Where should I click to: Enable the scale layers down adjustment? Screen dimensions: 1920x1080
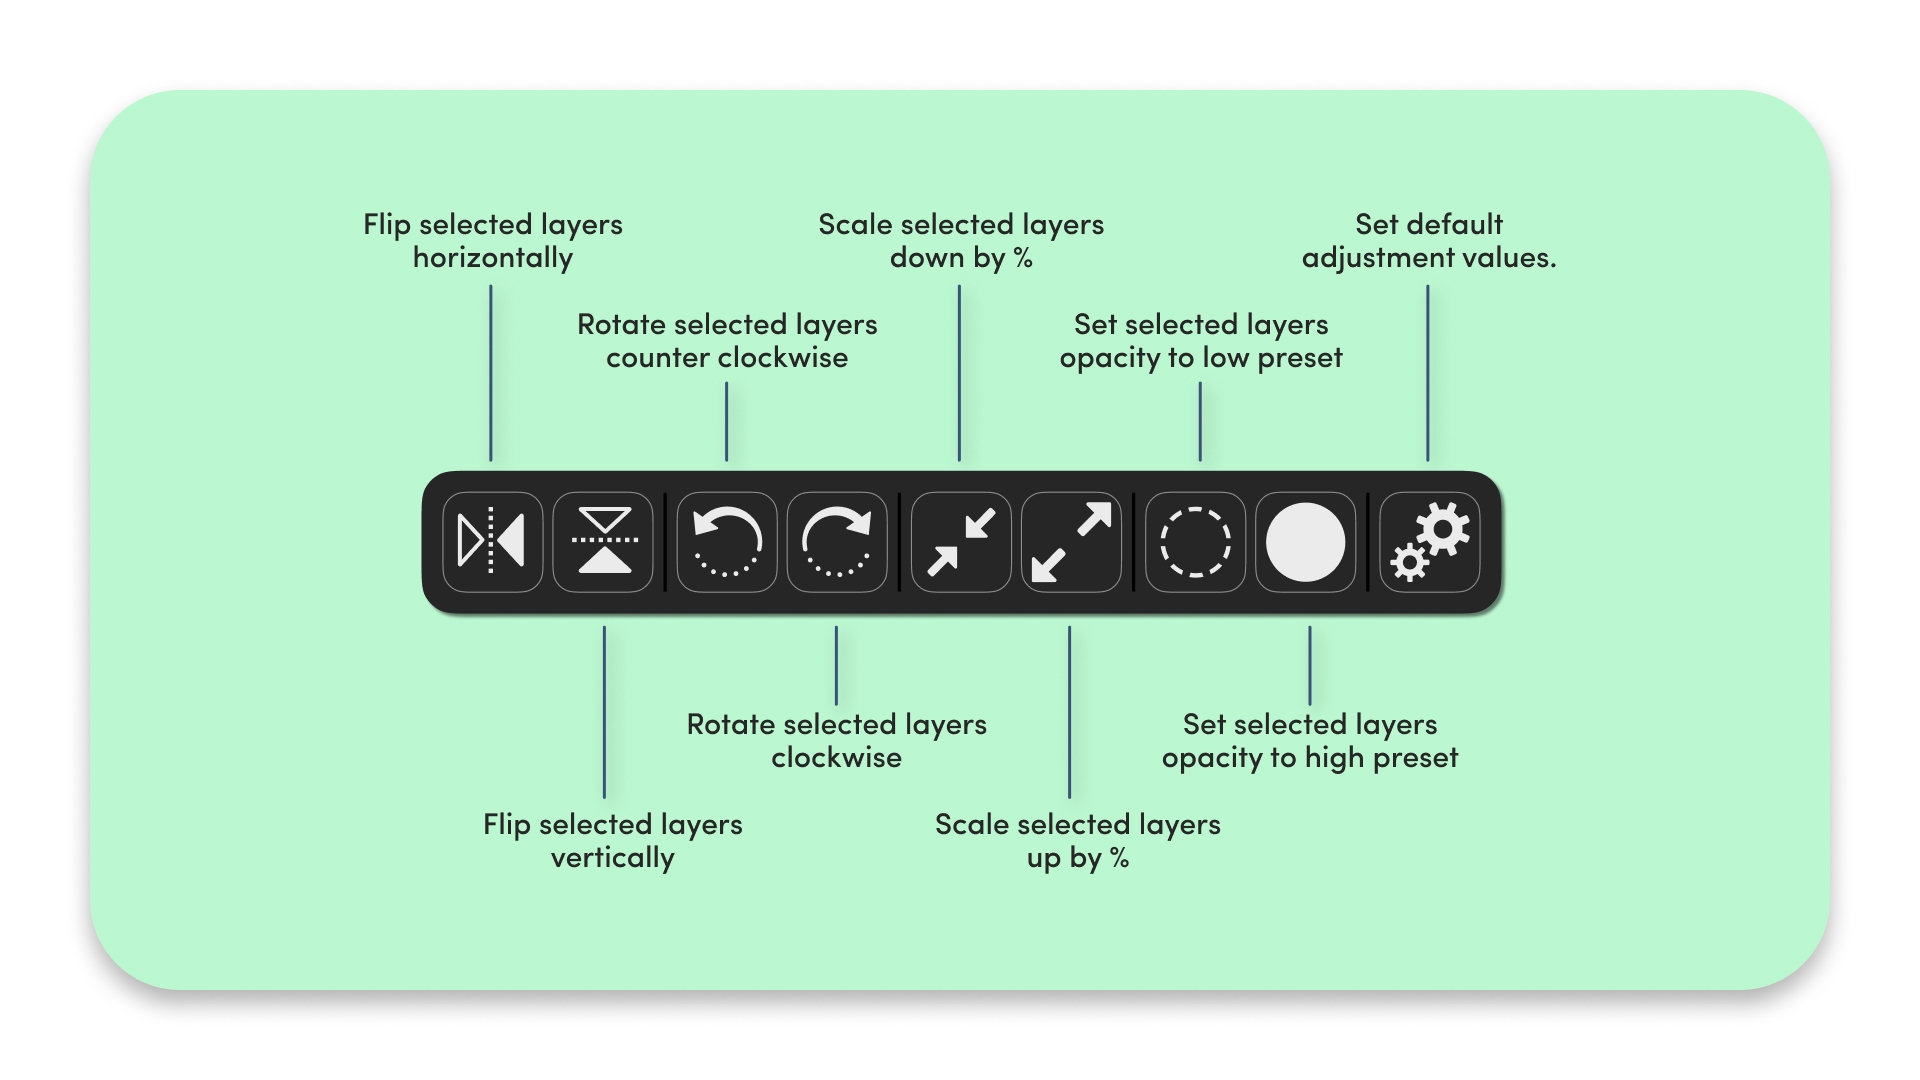959,538
